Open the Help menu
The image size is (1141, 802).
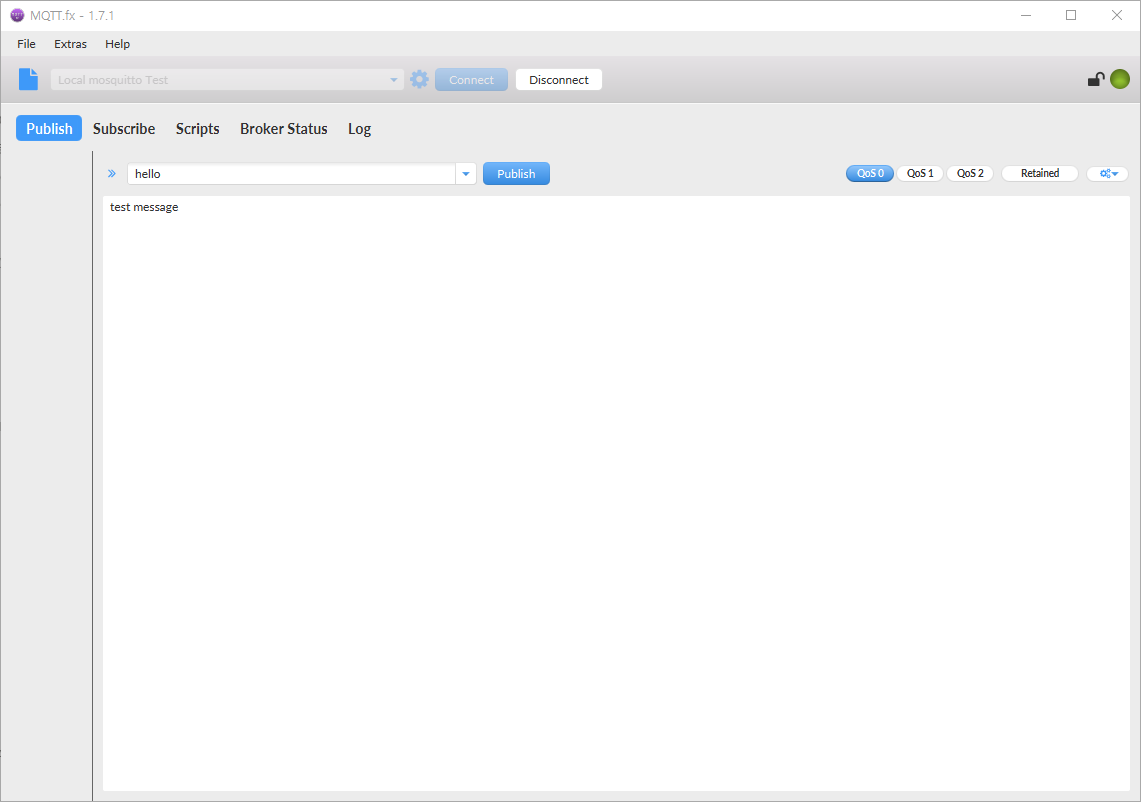pyautogui.click(x=117, y=44)
